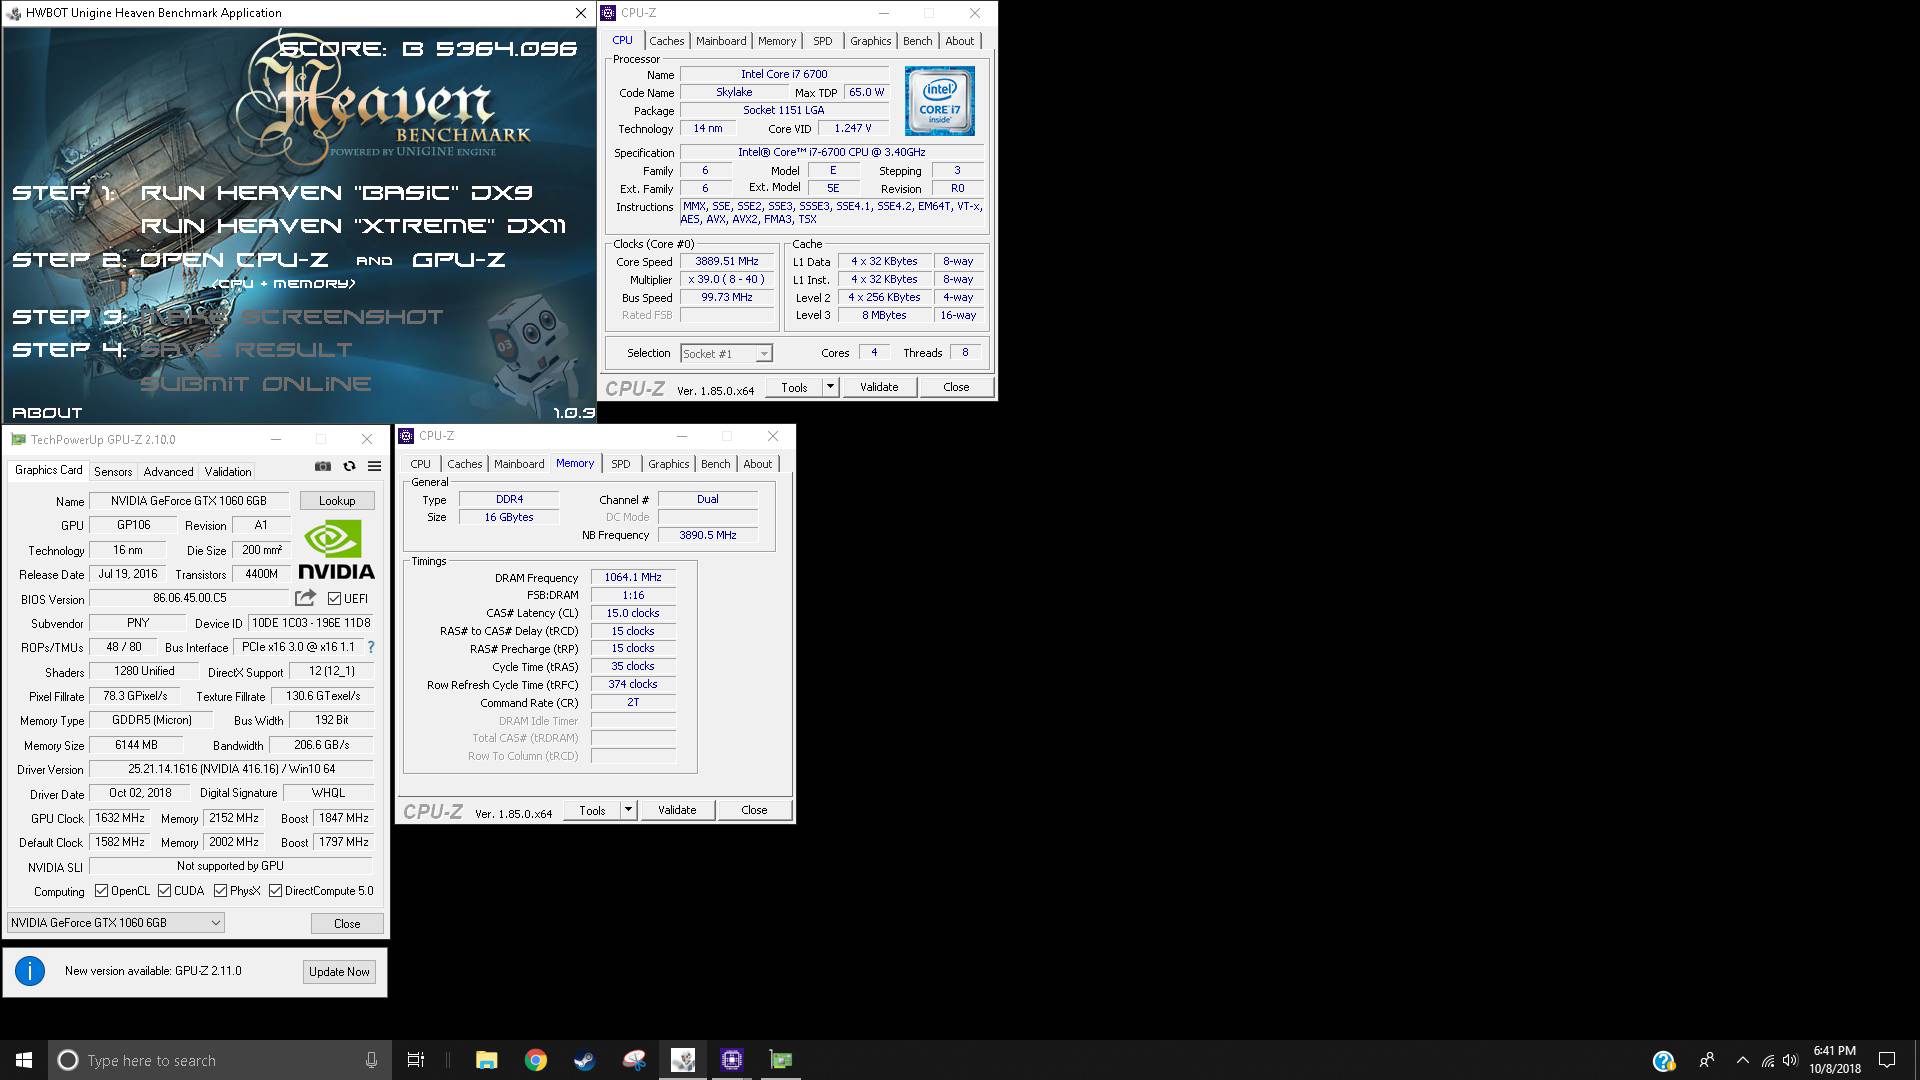Click Validate in CPU-Z Memory window
The width and height of the screenshot is (1920, 1080).
tap(677, 810)
